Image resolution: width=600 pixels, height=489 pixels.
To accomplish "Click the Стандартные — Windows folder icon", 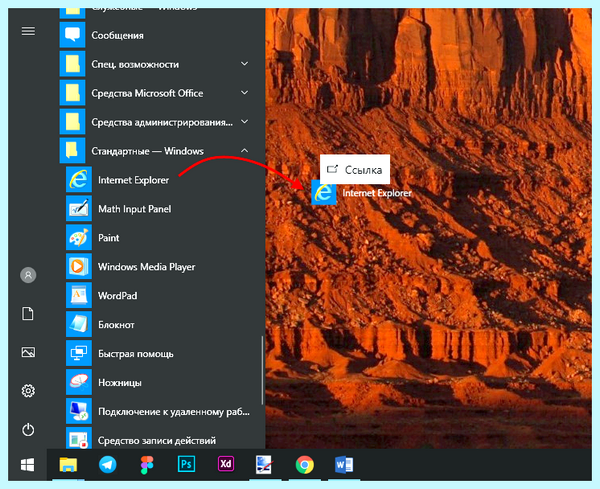I will [x=72, y=150].
